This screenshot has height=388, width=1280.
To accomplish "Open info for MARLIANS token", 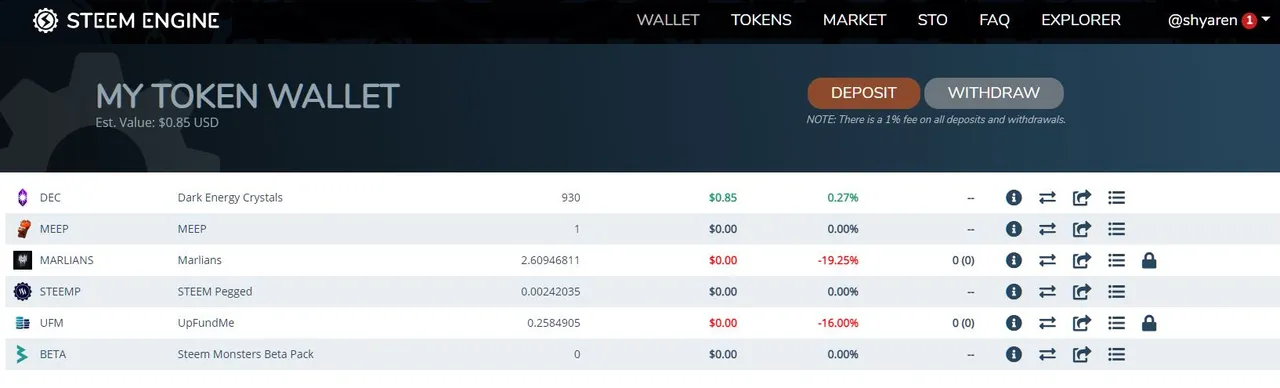I will [x=1013, y=260].
